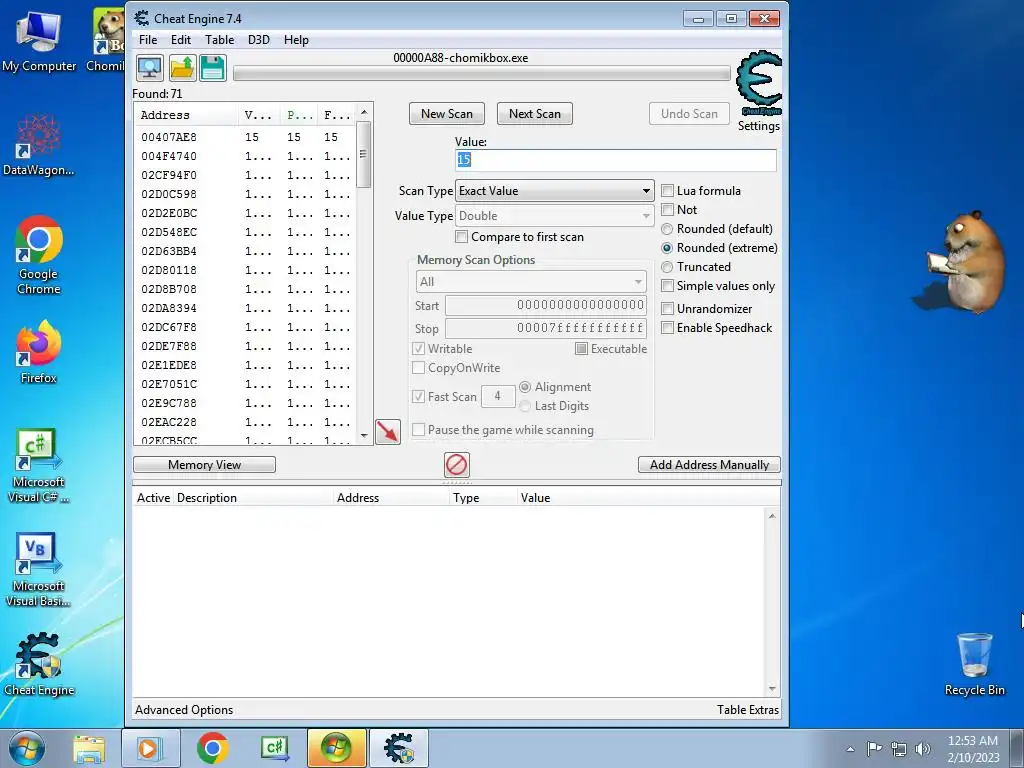Select the Truncated radio option
The width and height of the screenshot is (1024, 768).
click(667, 267)
